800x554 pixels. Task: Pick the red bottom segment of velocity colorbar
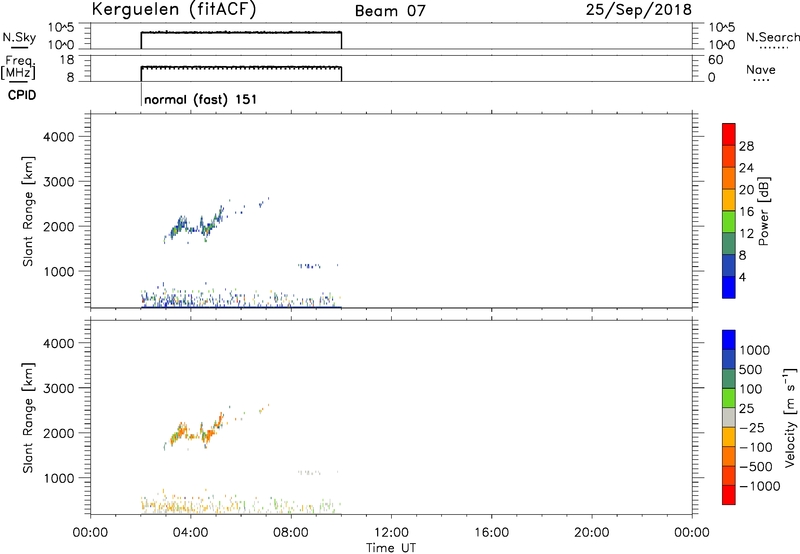point(729,495)
